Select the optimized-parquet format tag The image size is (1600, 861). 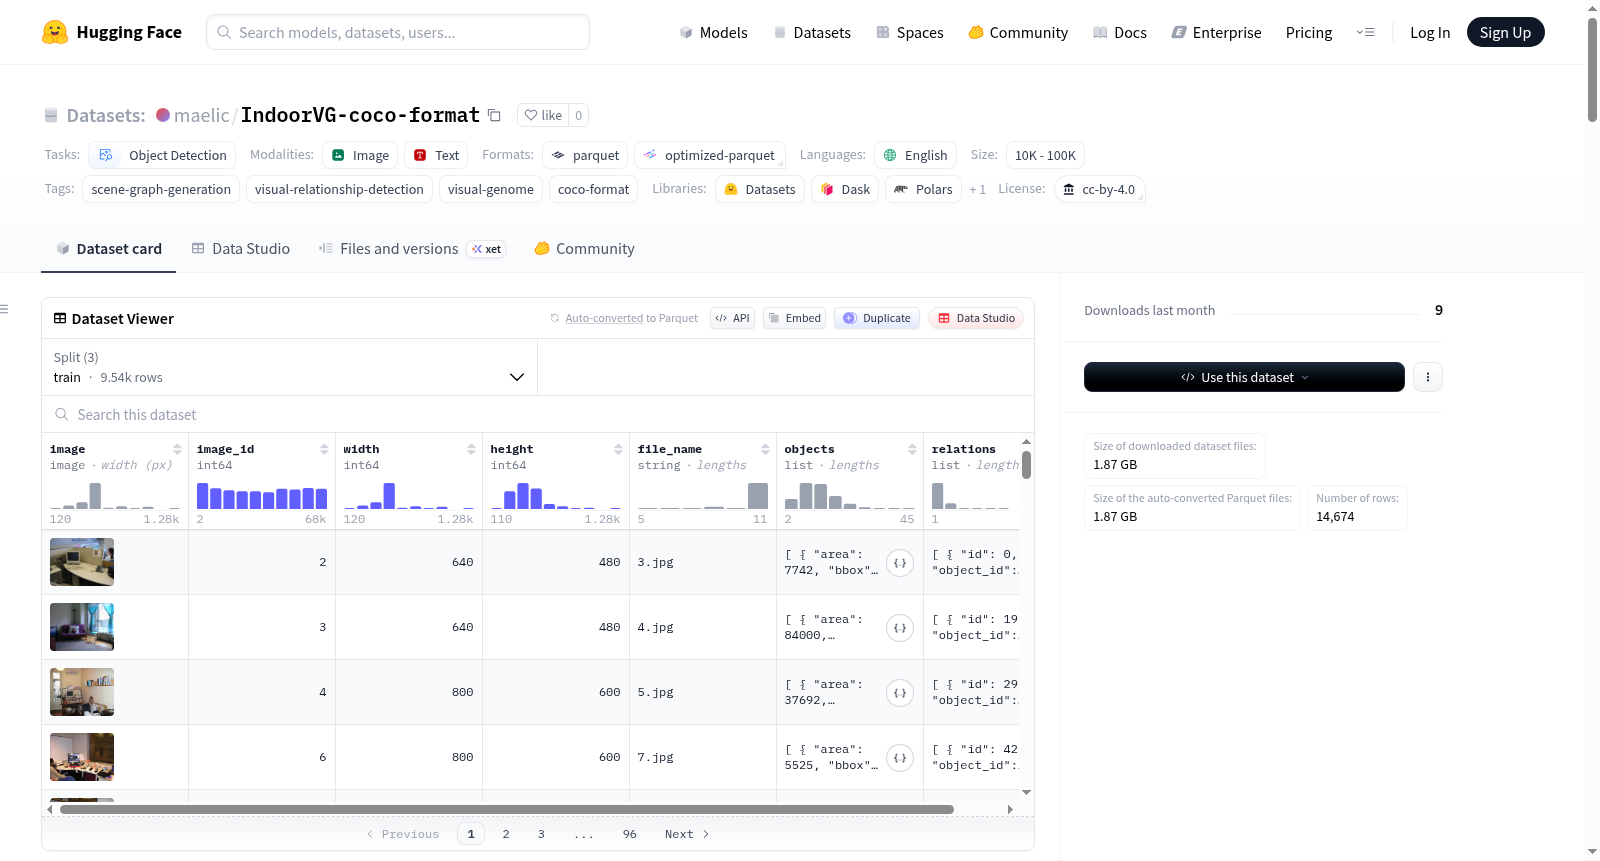pos(710,155)
